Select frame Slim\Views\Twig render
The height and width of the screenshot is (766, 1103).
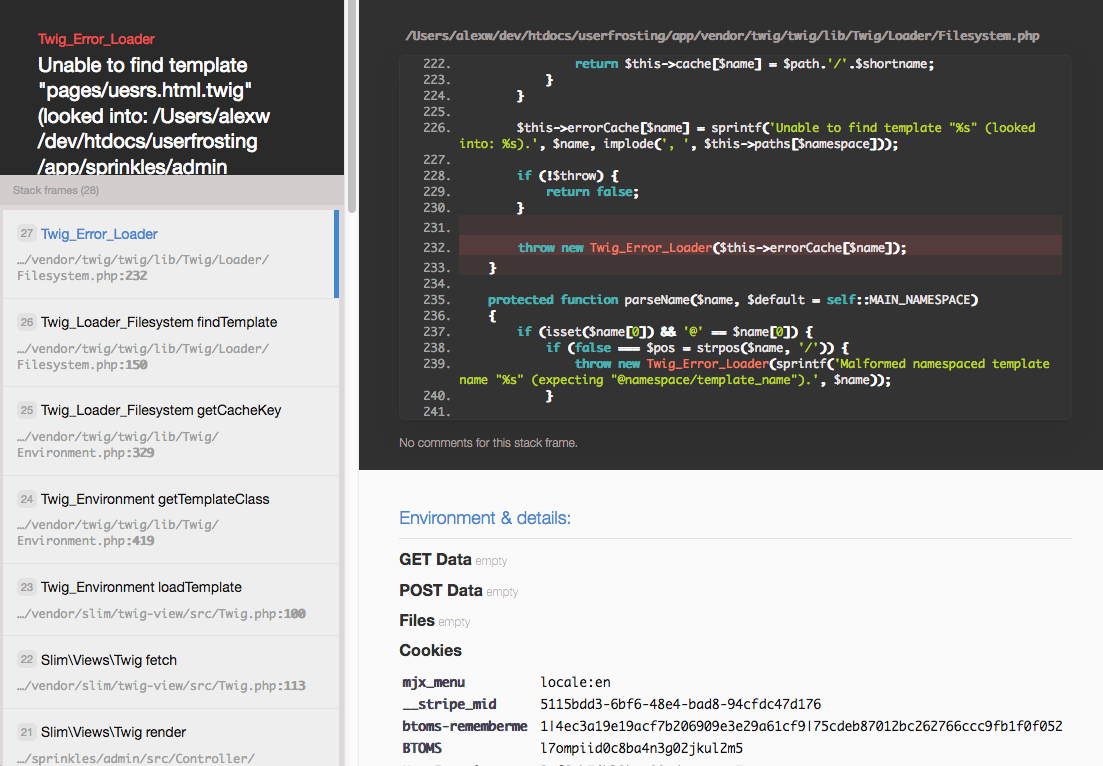click(169, 737)
